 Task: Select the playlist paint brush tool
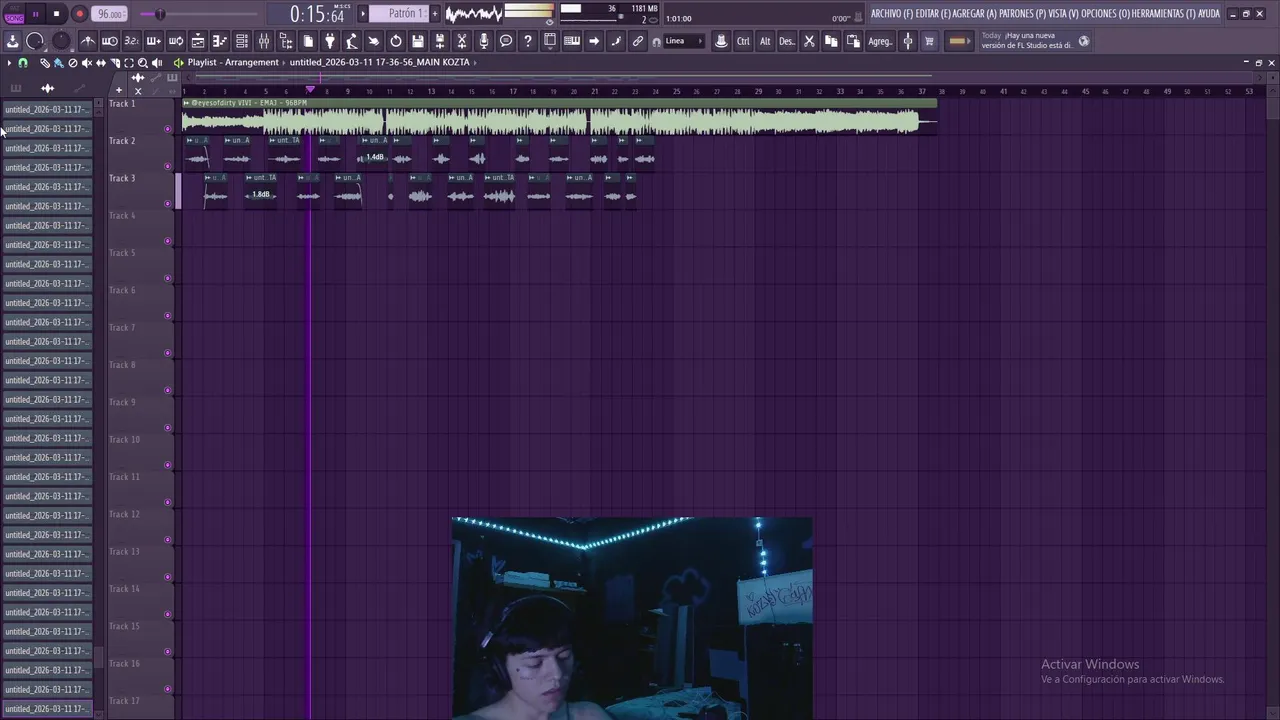tap(58, 63)
